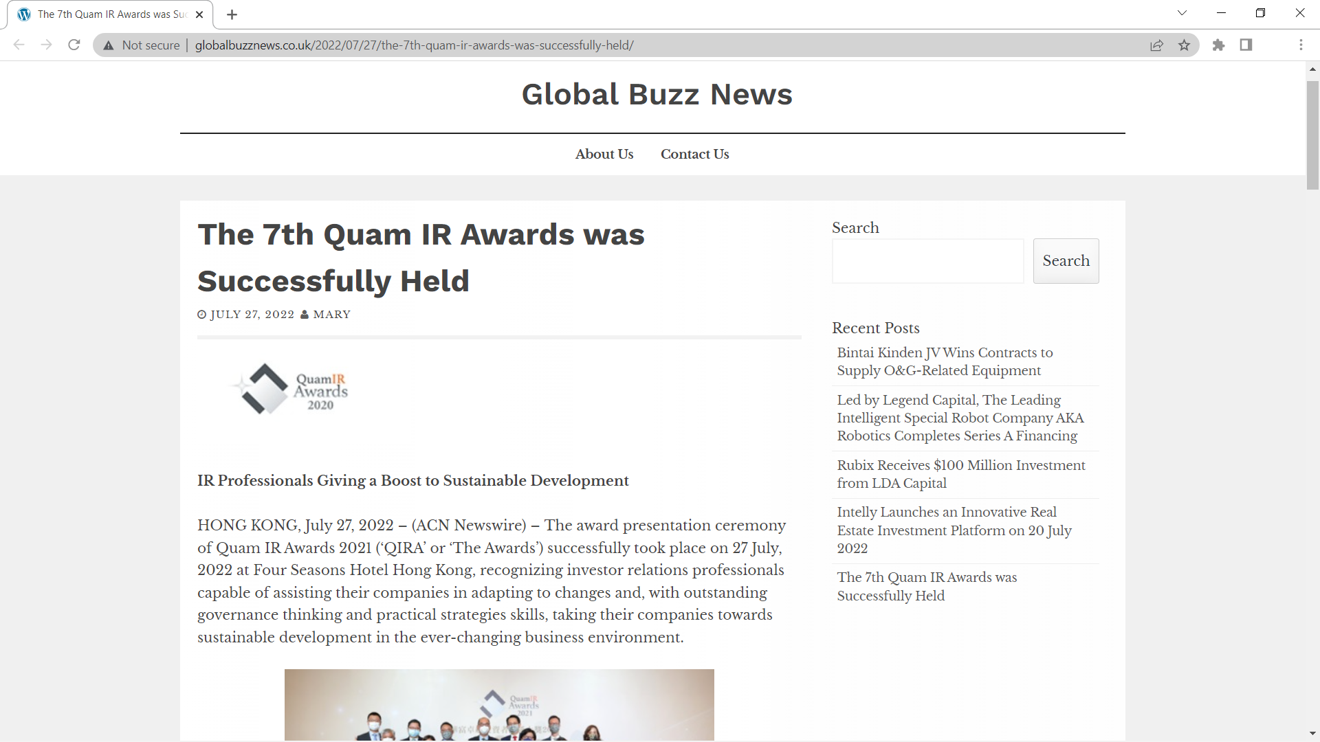Click the Quam IR Awards 2020 logo image

coord(291,389)
